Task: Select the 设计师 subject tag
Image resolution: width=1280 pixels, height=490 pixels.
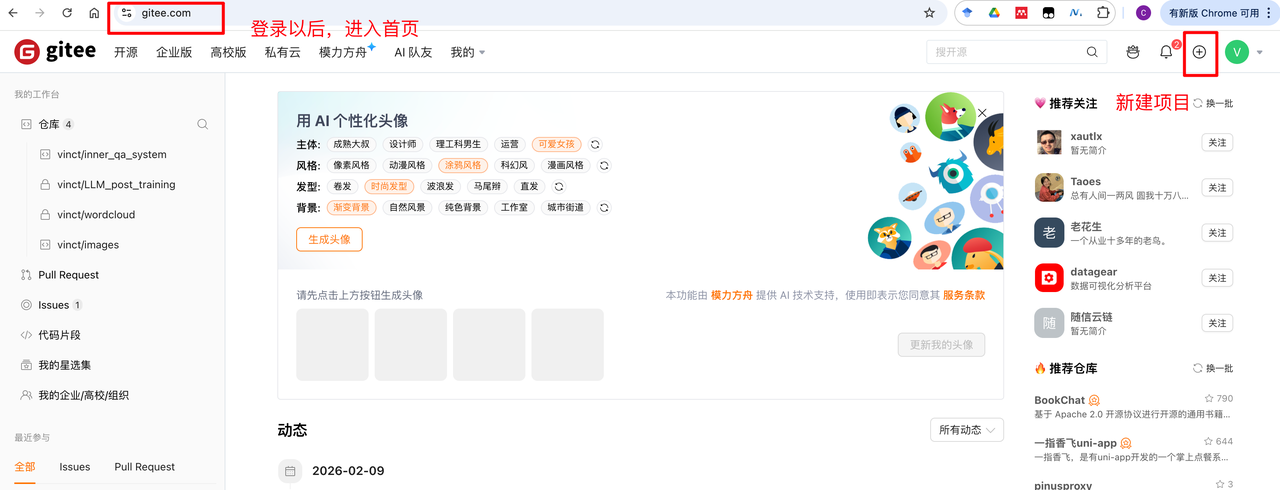Action: pos(403,144)
